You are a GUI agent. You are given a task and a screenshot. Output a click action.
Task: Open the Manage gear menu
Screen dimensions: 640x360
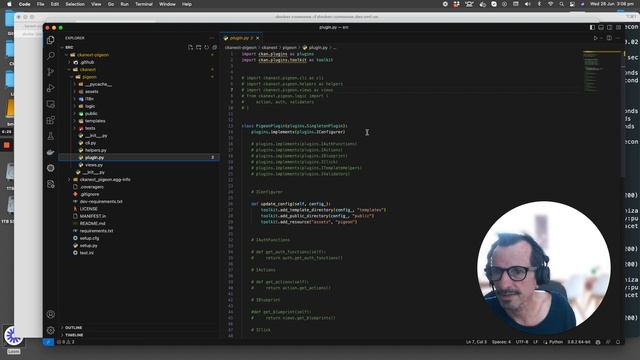coord(51,330)
